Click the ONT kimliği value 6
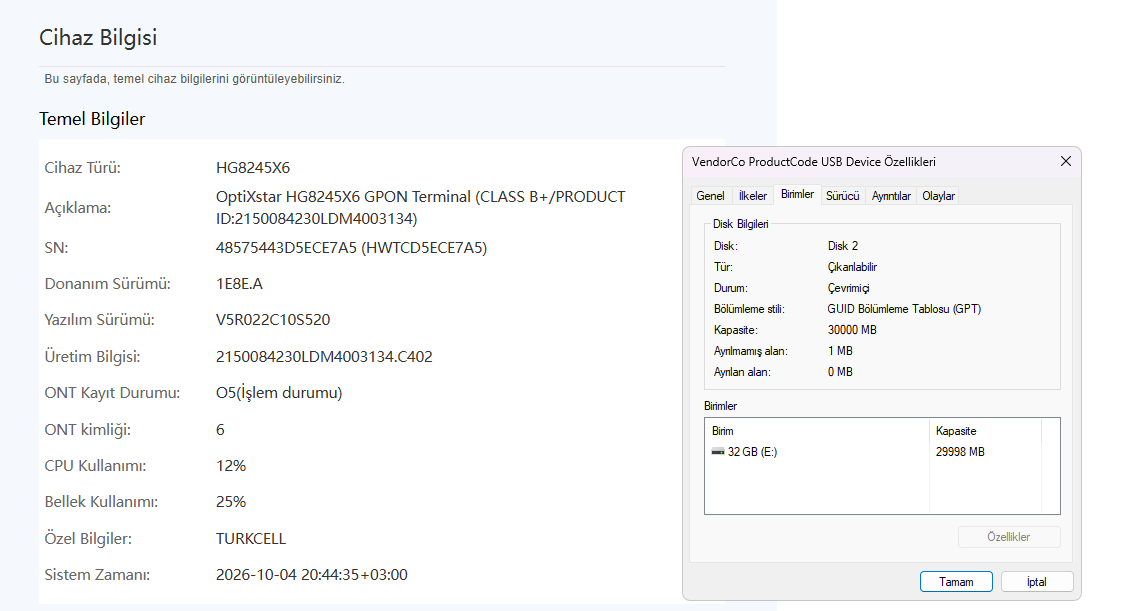The width and height of the screenshot is (1122, 611). (x=220, y=430)
